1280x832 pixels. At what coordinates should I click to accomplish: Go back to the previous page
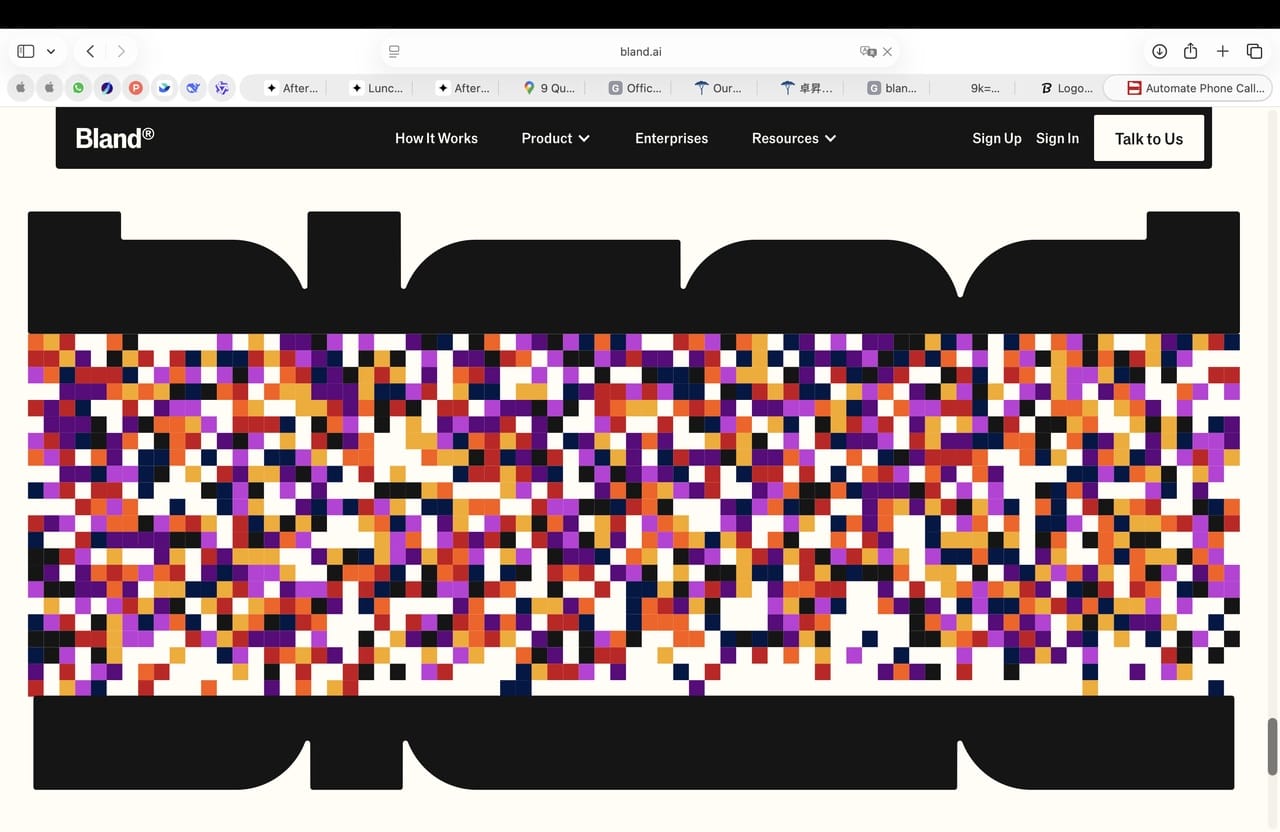[x=90, y=51]
